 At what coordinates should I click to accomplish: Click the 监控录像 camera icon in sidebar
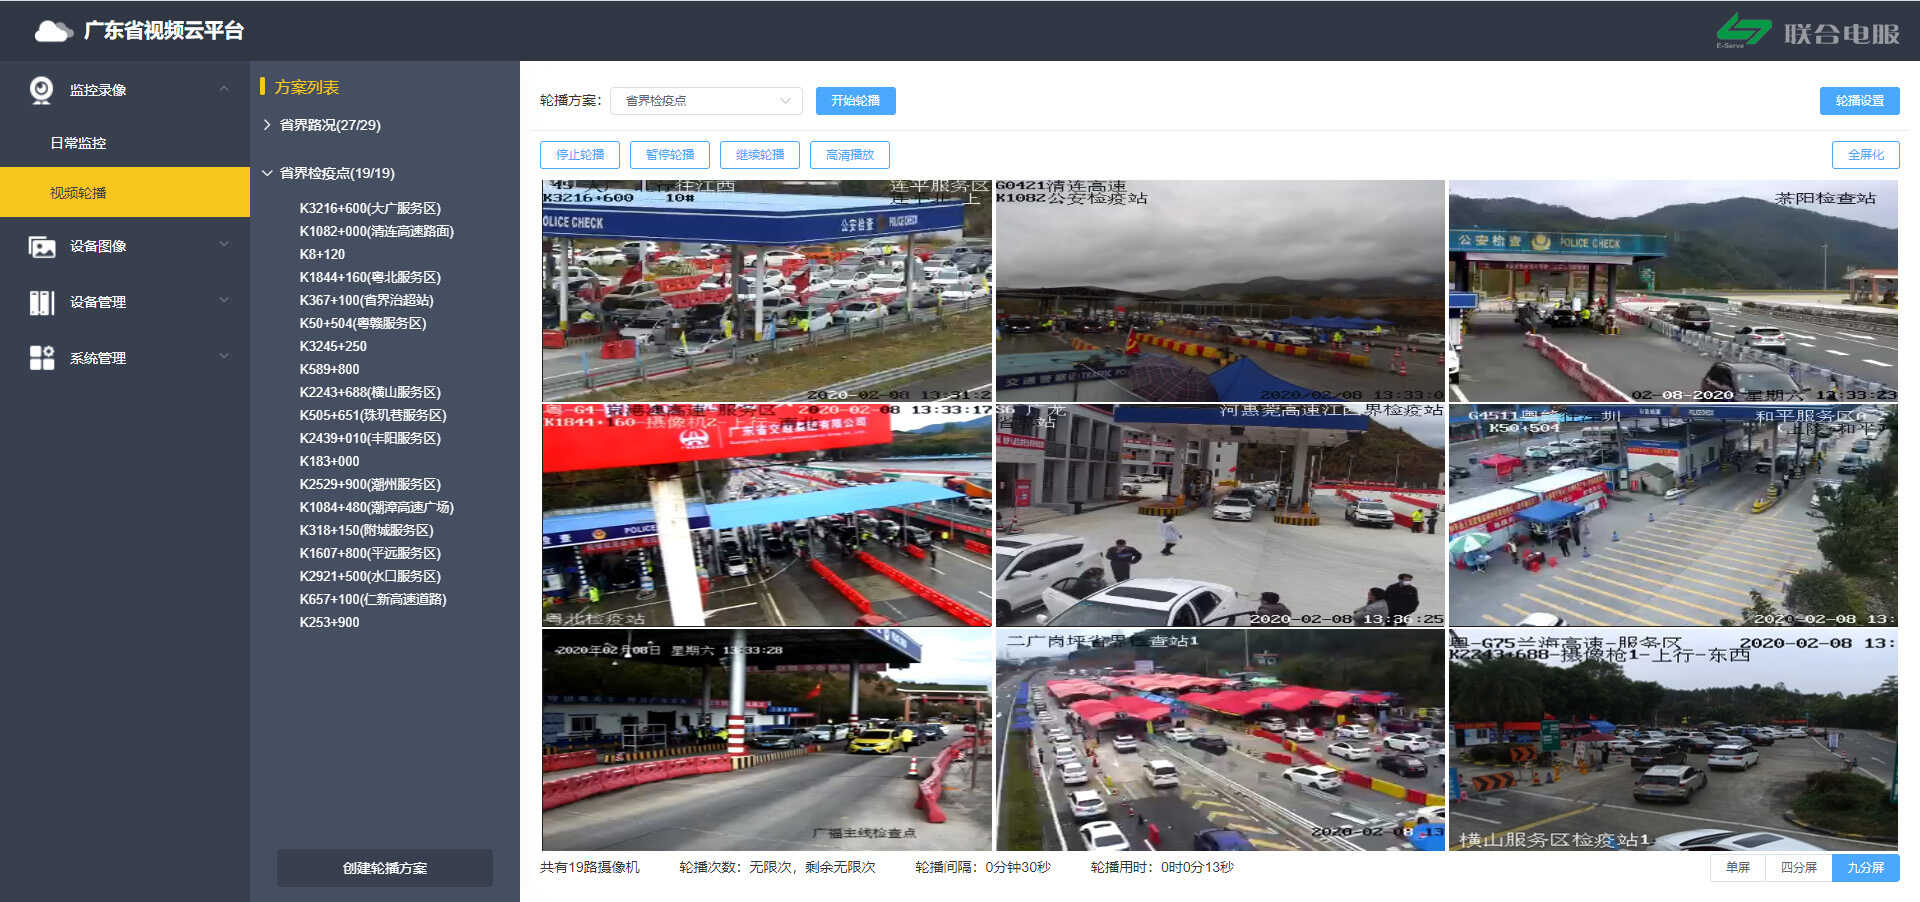point(41,90)
